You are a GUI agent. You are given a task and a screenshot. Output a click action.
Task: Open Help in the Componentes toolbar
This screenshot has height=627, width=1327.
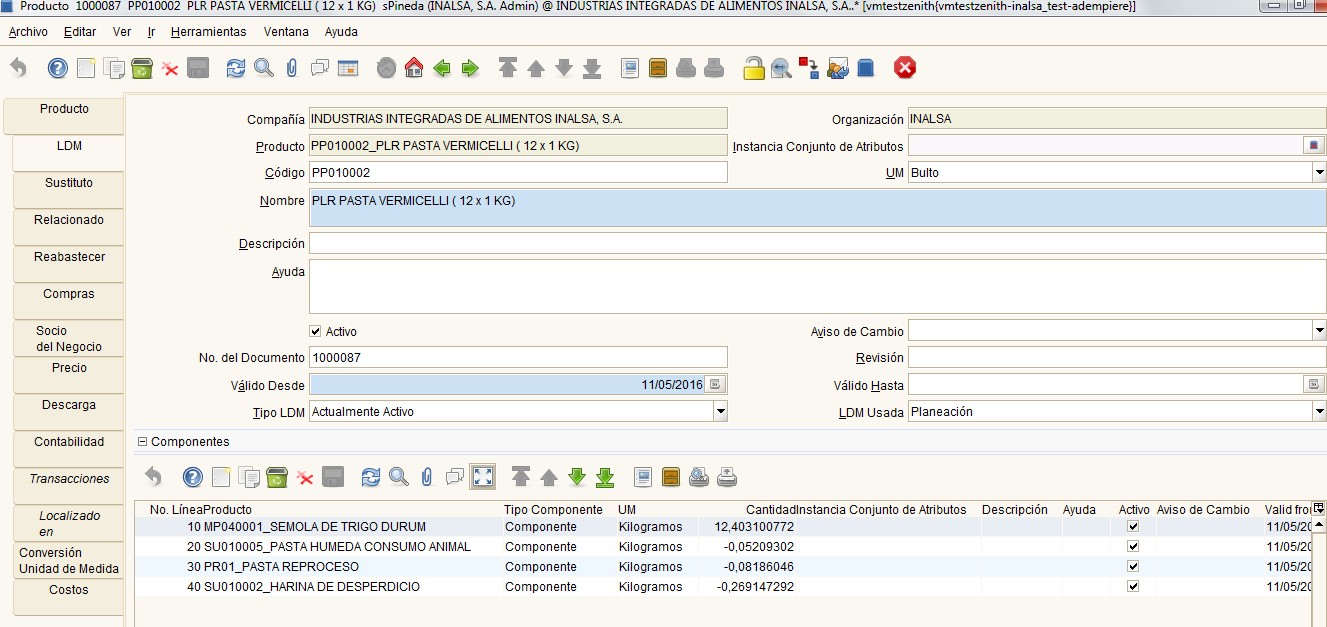point(193,477)
